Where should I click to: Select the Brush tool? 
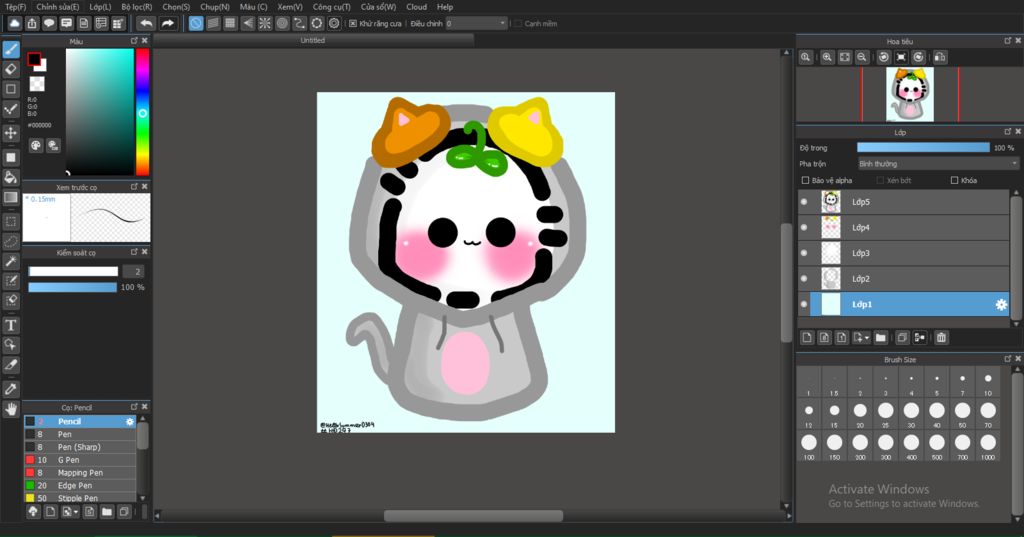[x=10, y=50]
